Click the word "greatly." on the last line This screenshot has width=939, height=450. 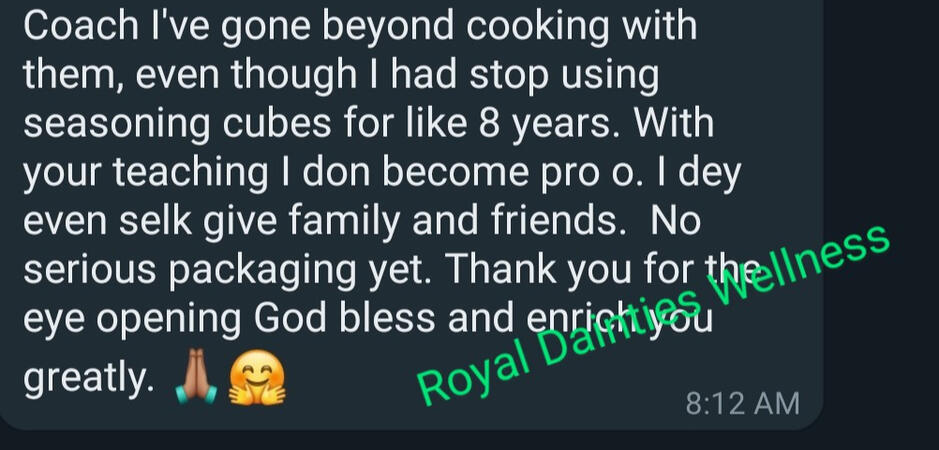[x=89, y=380]
